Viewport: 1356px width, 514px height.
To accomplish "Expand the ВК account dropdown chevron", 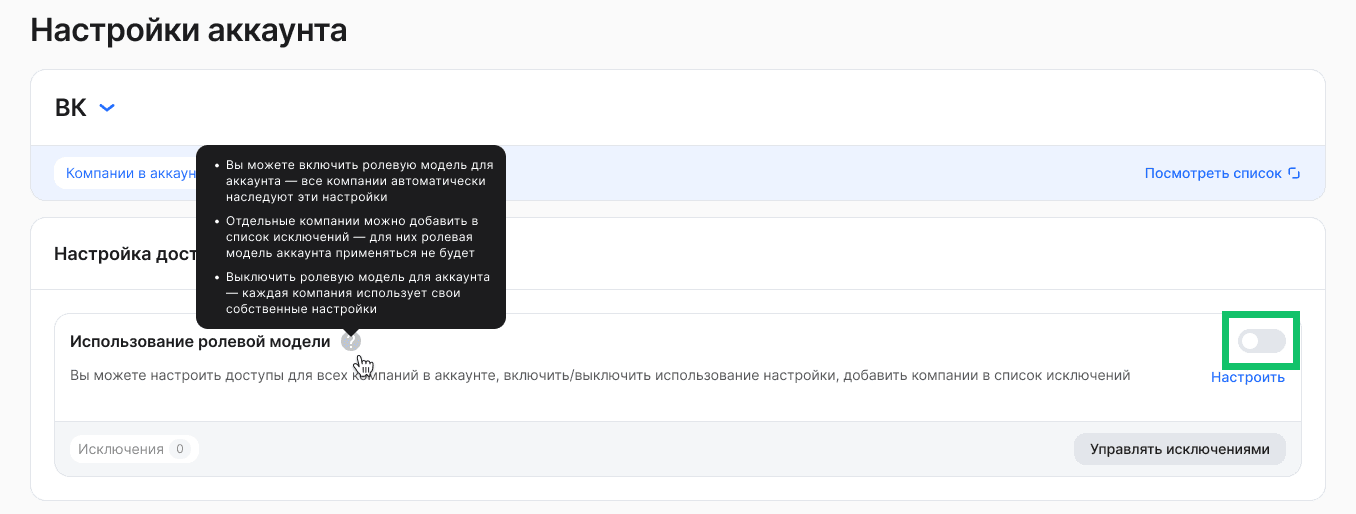I will (107, 108).
